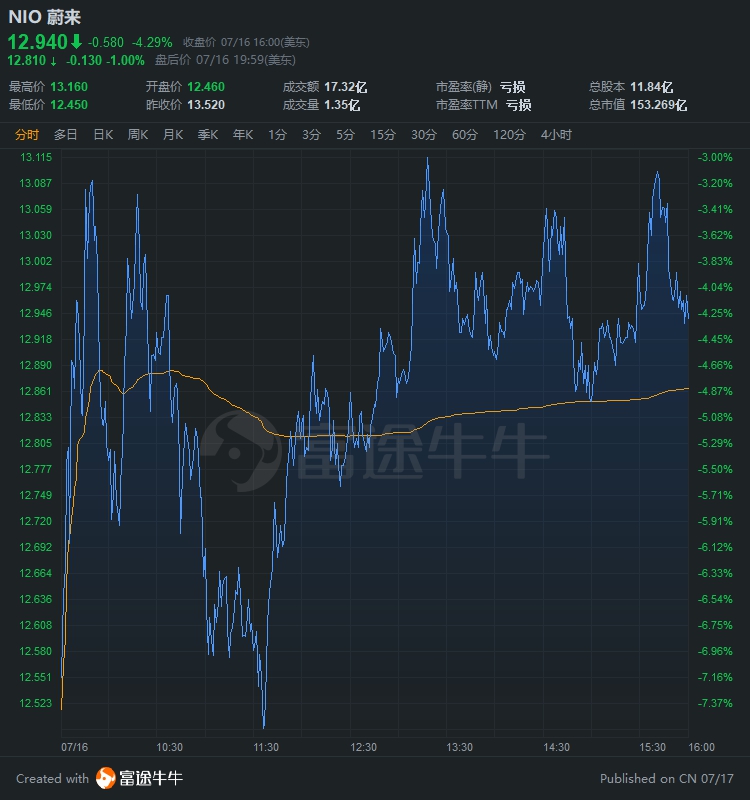Click the -3.00% percent axis label

click(x=715, y=157)
